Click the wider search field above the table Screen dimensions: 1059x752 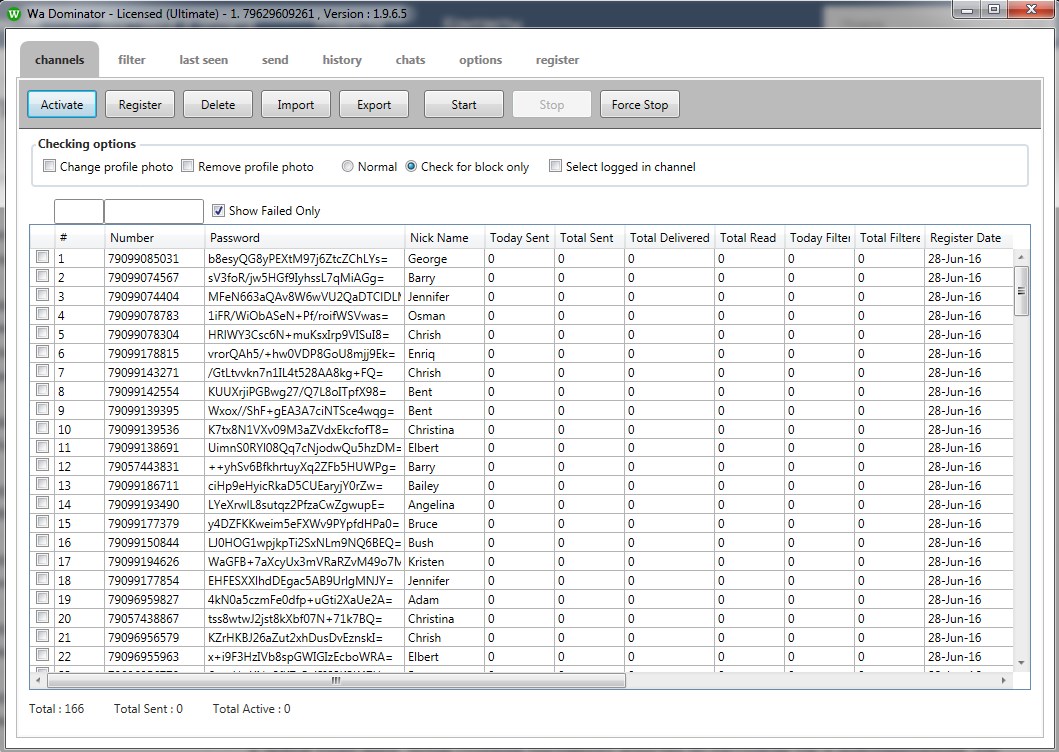click(x=154, y=211)
